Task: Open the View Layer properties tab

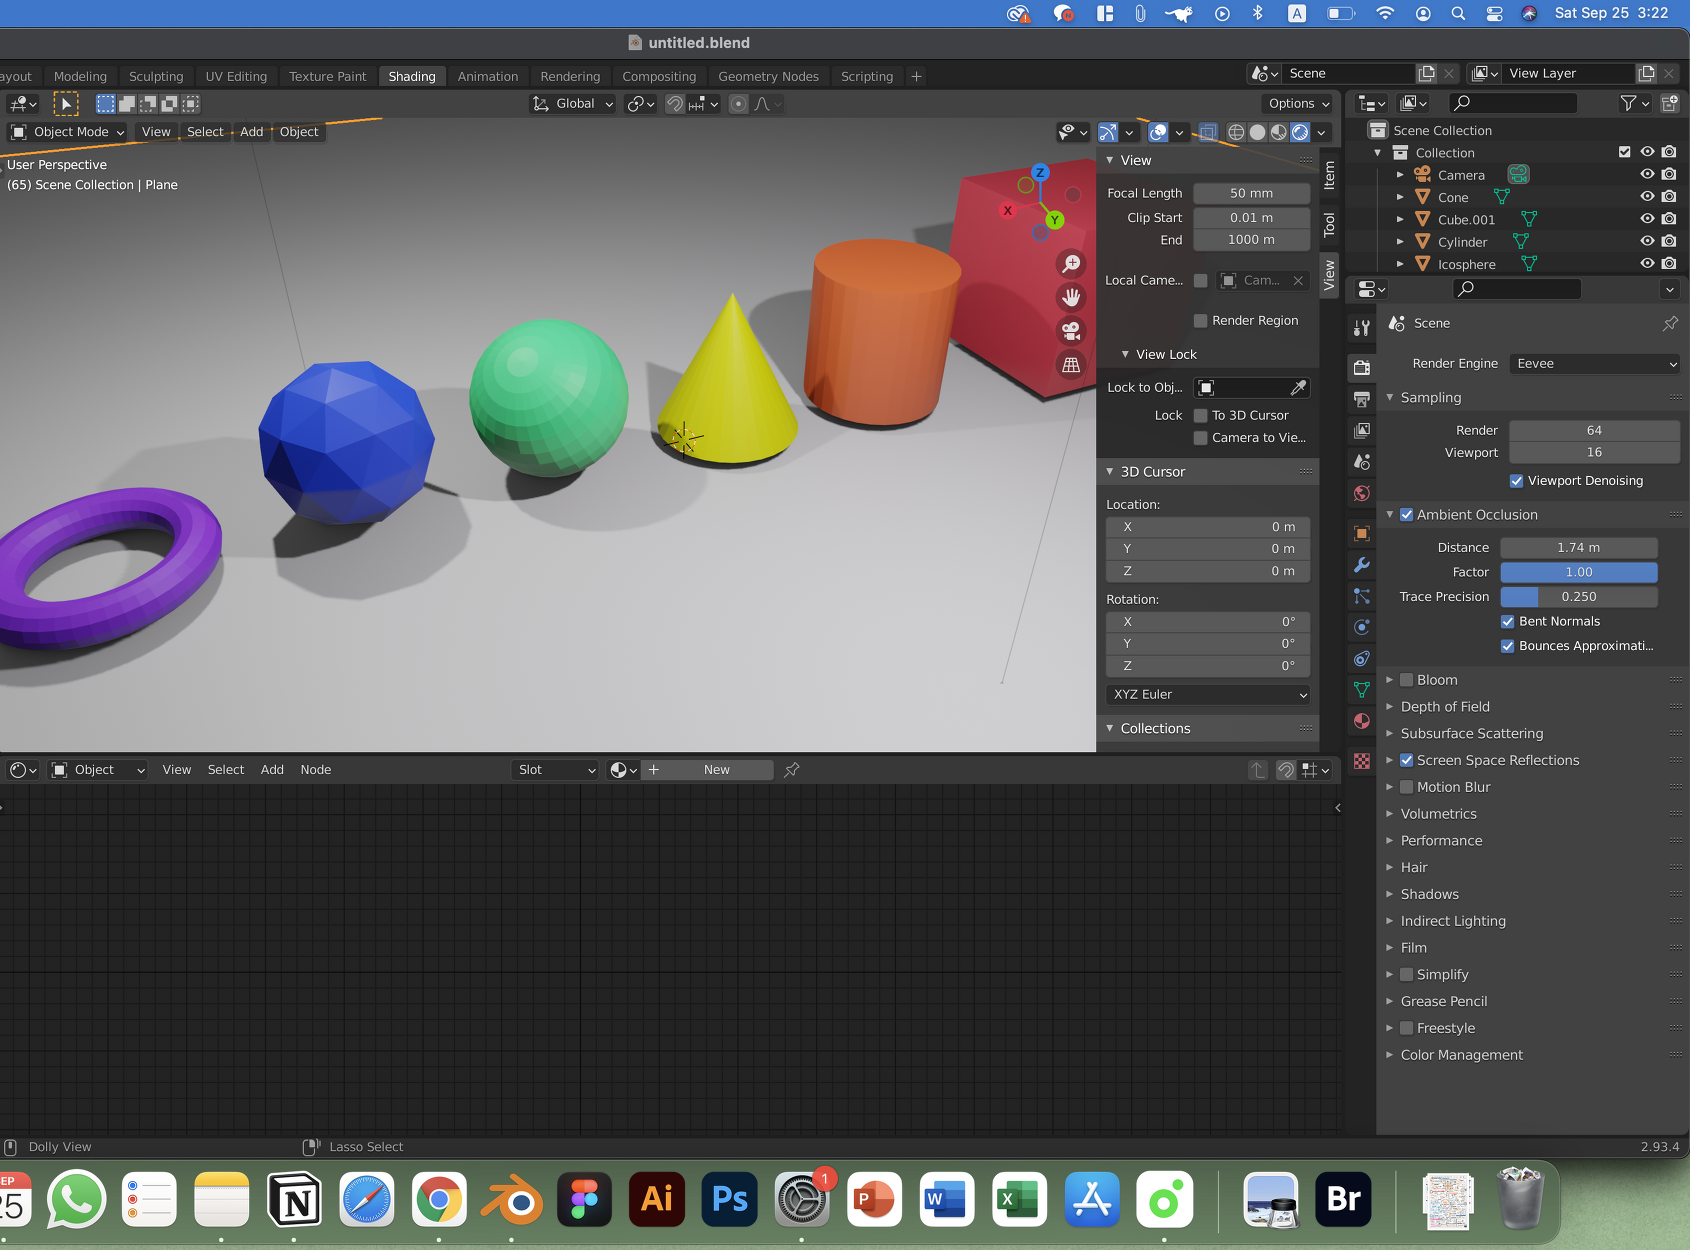Action: pos(1361,431)
